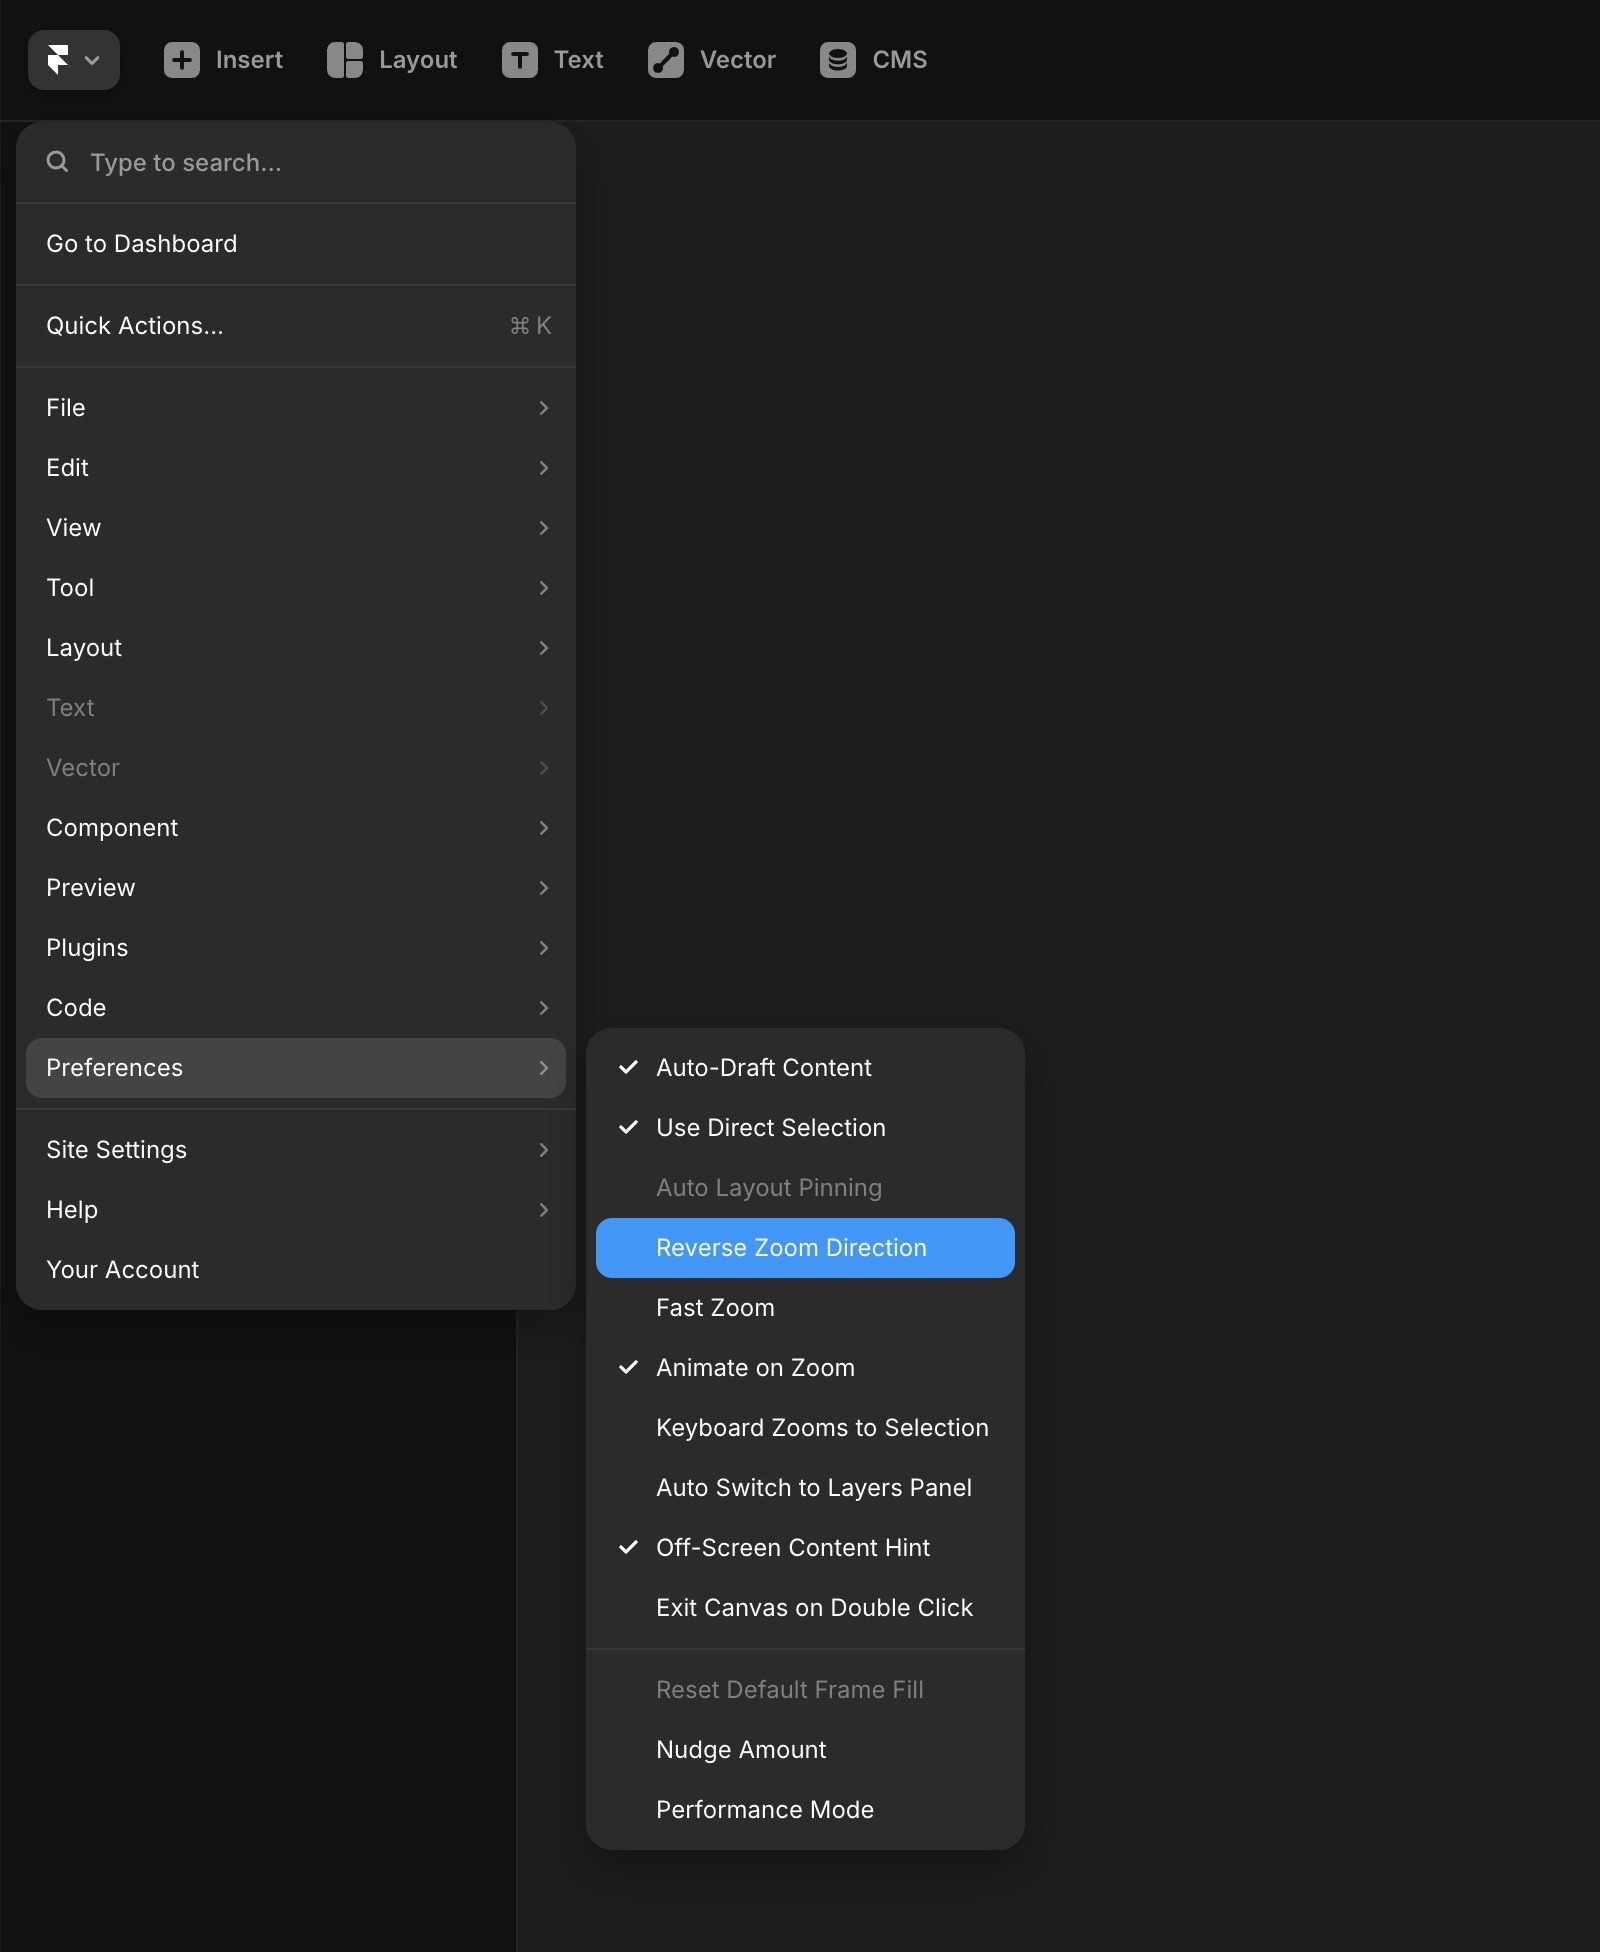Open Quick Actions command
The height and width of the screenshot is (1952, 1600).
tap(296, 326)
